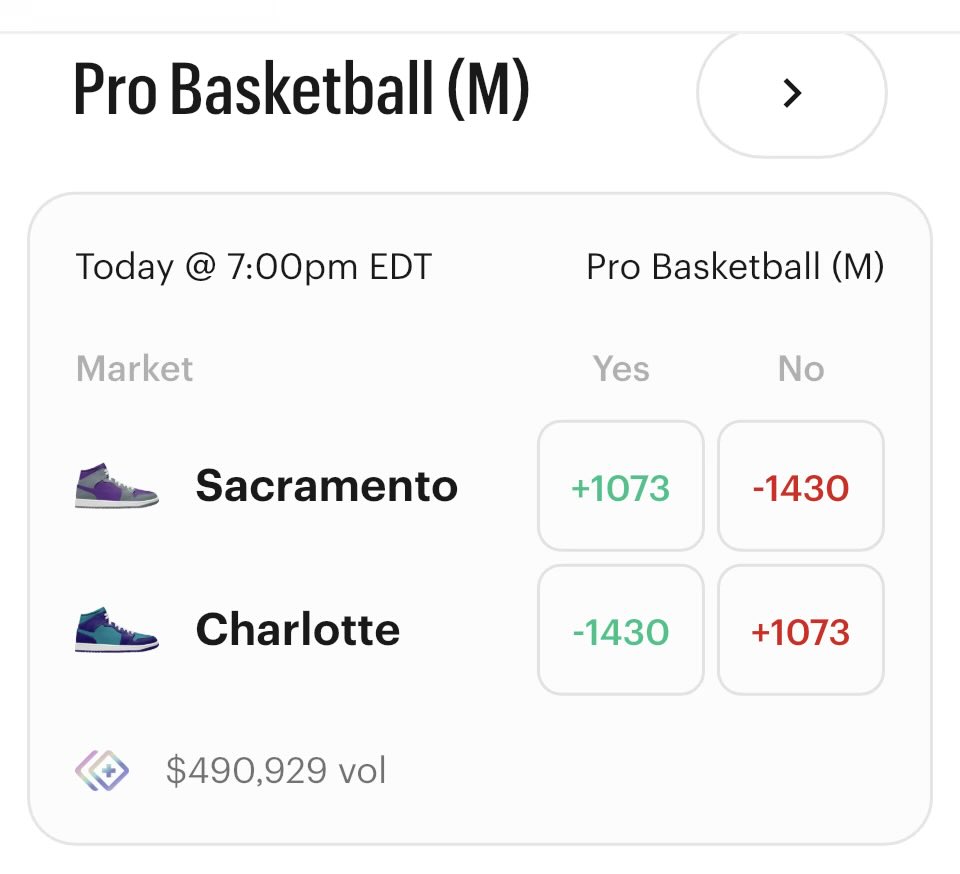Click the No column header
Viewport: 960px width, 874px height.
[x=801, y=369]
